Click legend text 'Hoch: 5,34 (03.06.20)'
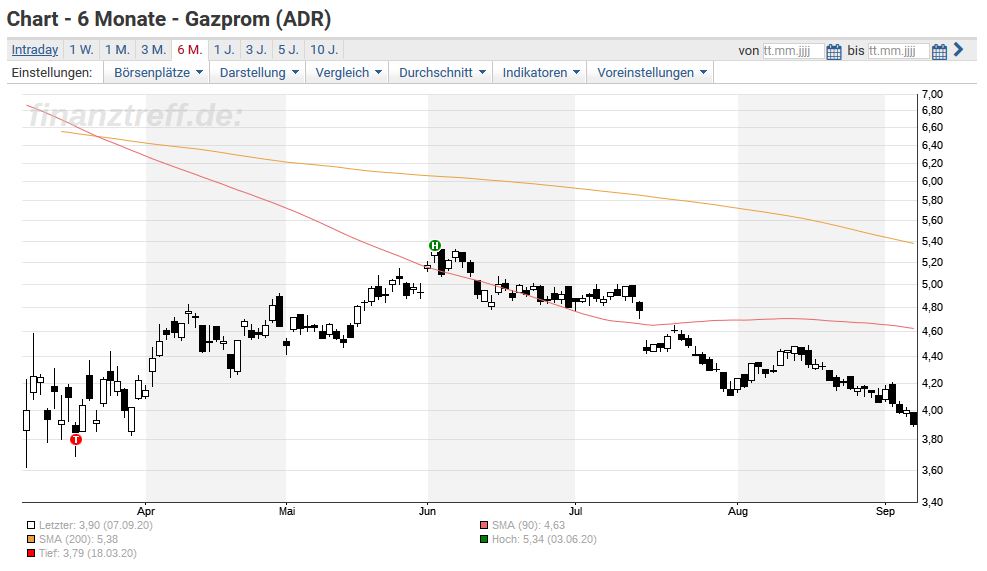987x571 pixels. 544,540
